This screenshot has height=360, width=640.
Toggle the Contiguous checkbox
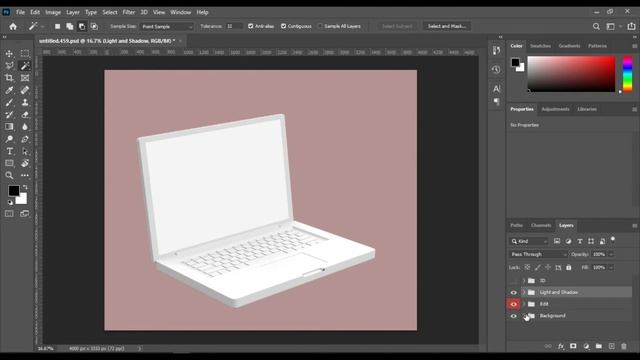pyautogui.click(x=283, y=26)
